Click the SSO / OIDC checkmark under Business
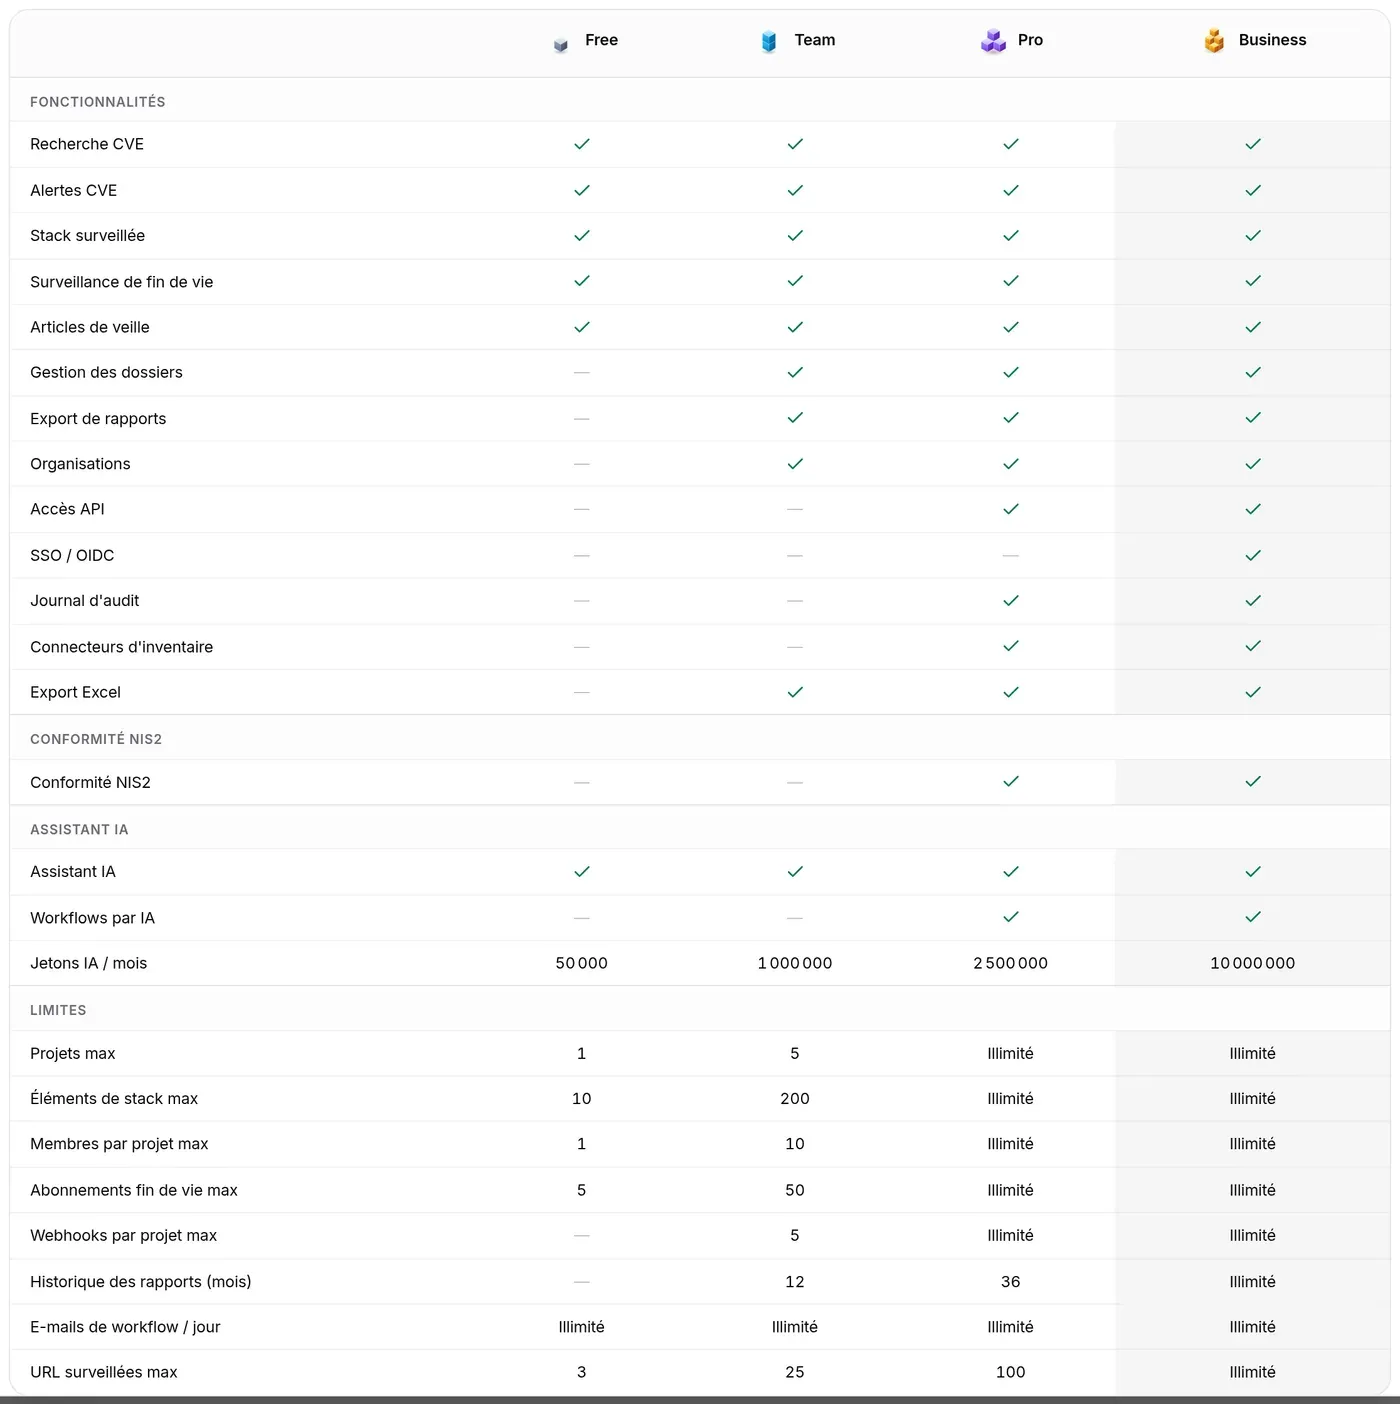1400x1404 pixels. pos(1253,555)
